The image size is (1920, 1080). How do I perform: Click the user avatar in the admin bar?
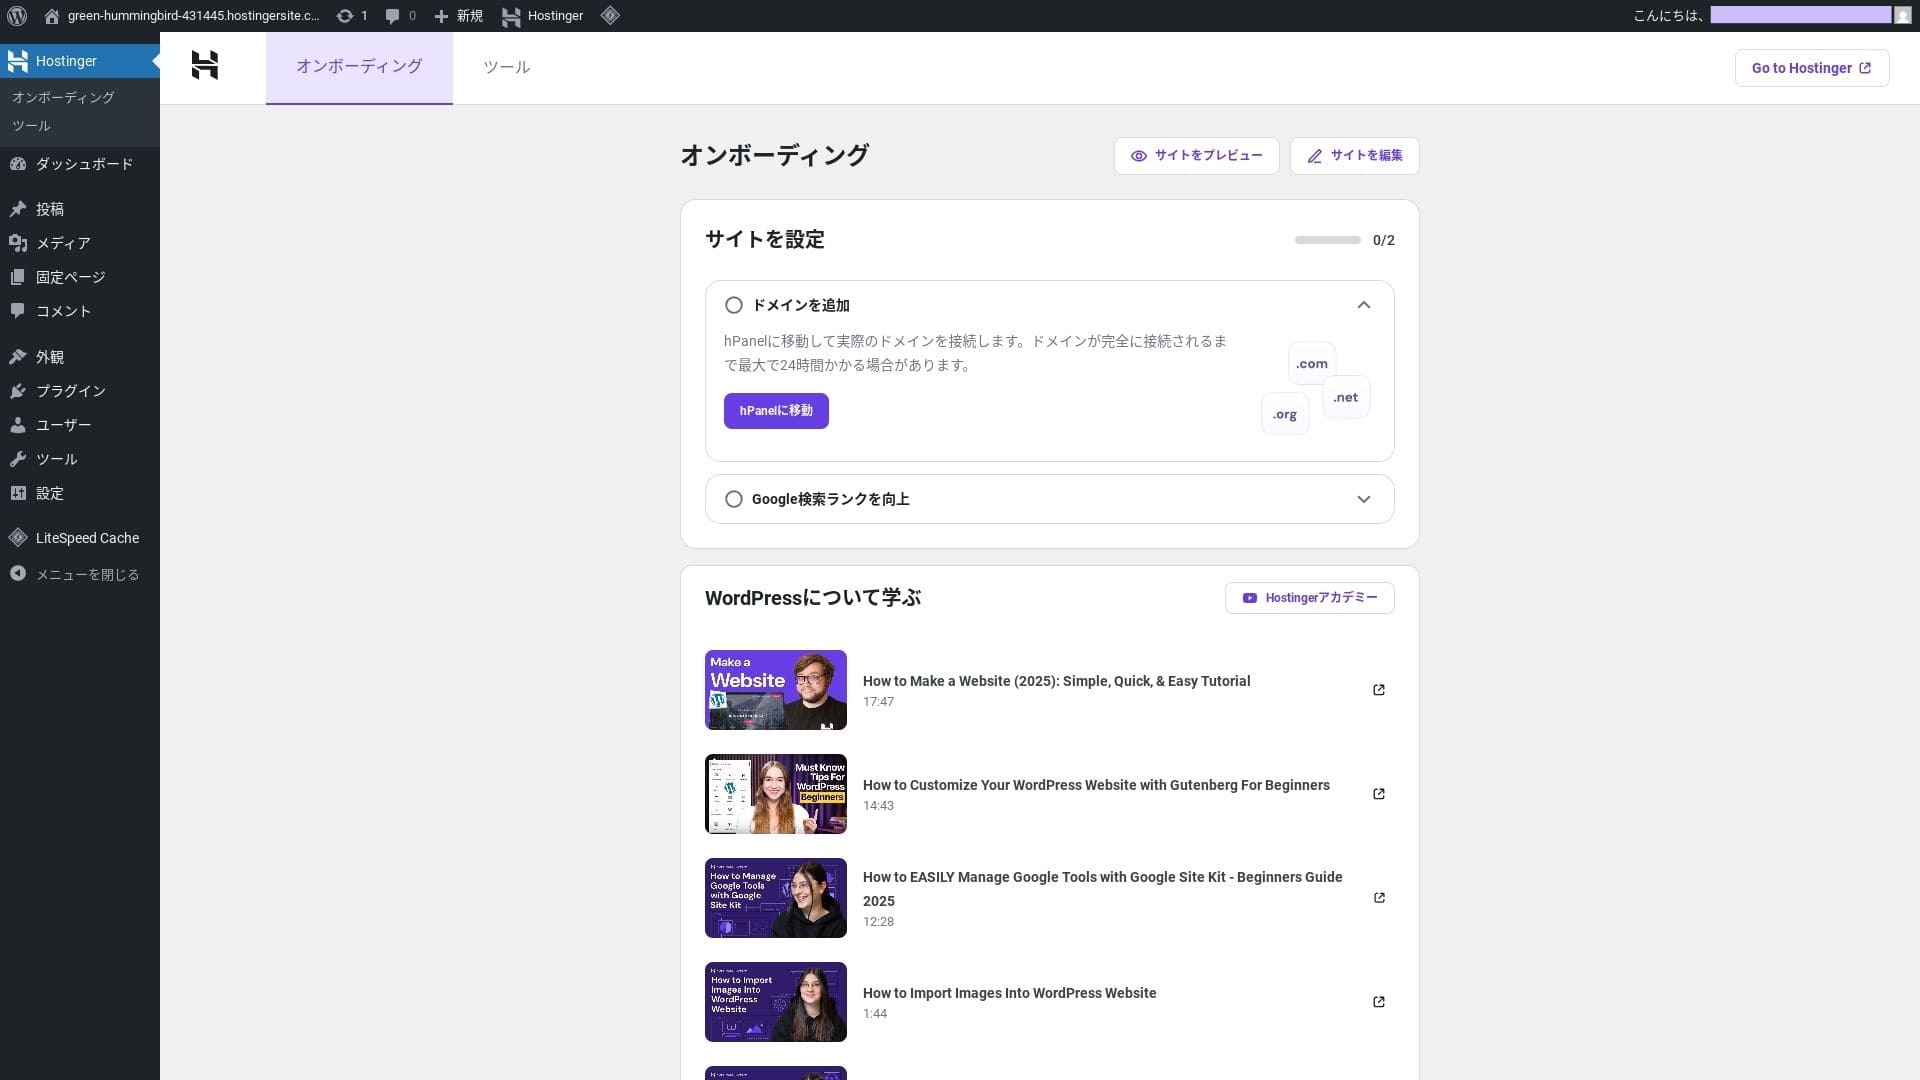point(1902,16)
